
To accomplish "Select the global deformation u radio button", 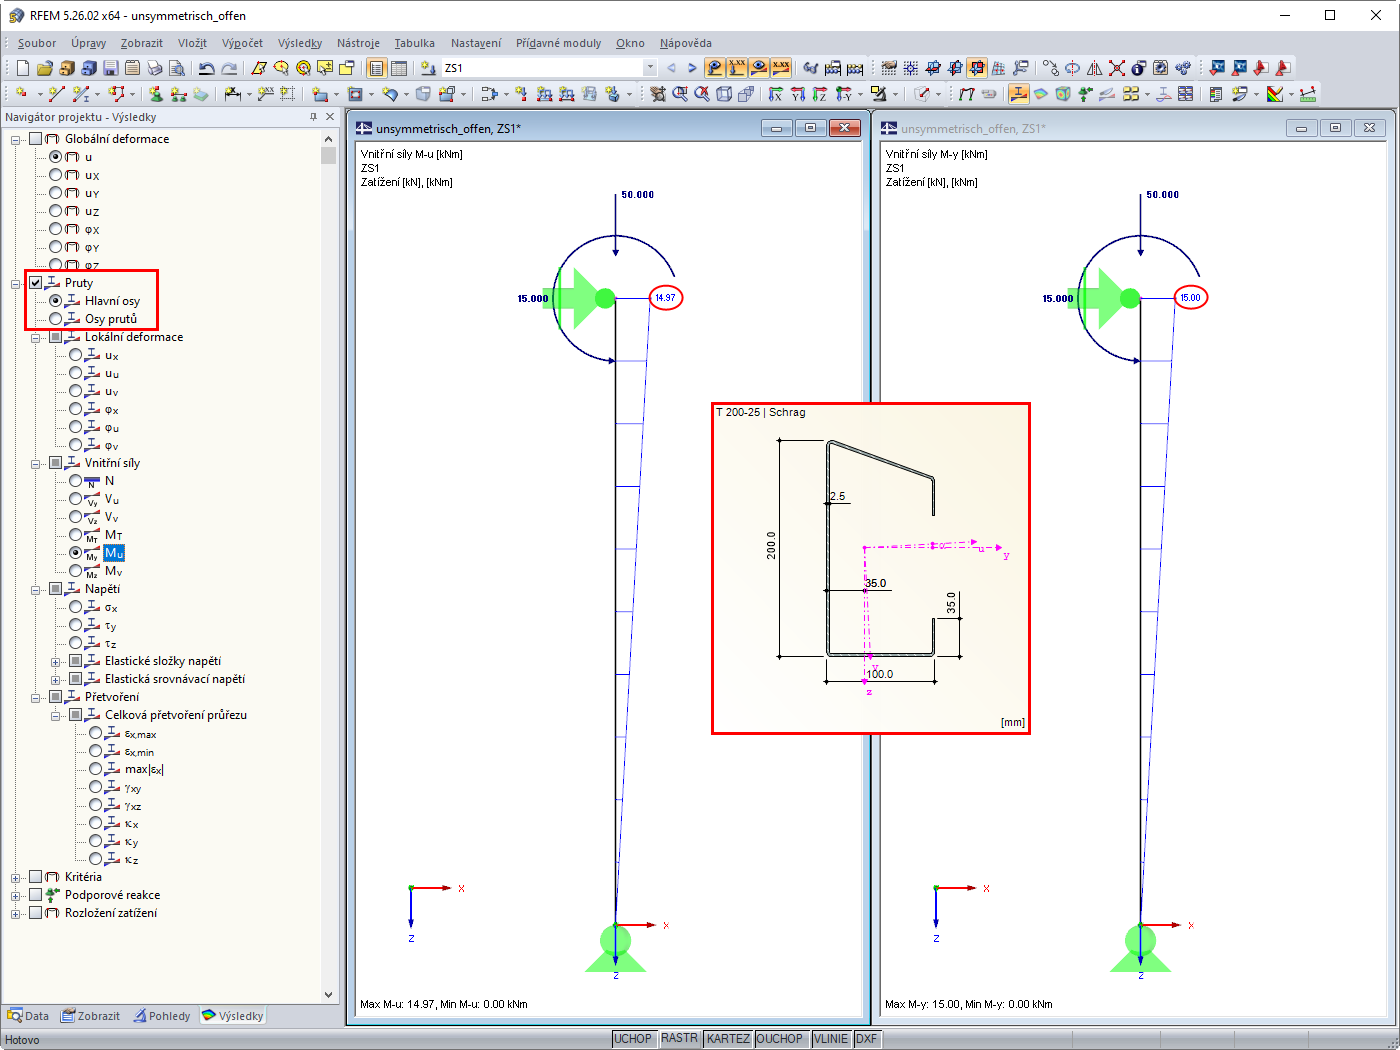I will point(56,157).
